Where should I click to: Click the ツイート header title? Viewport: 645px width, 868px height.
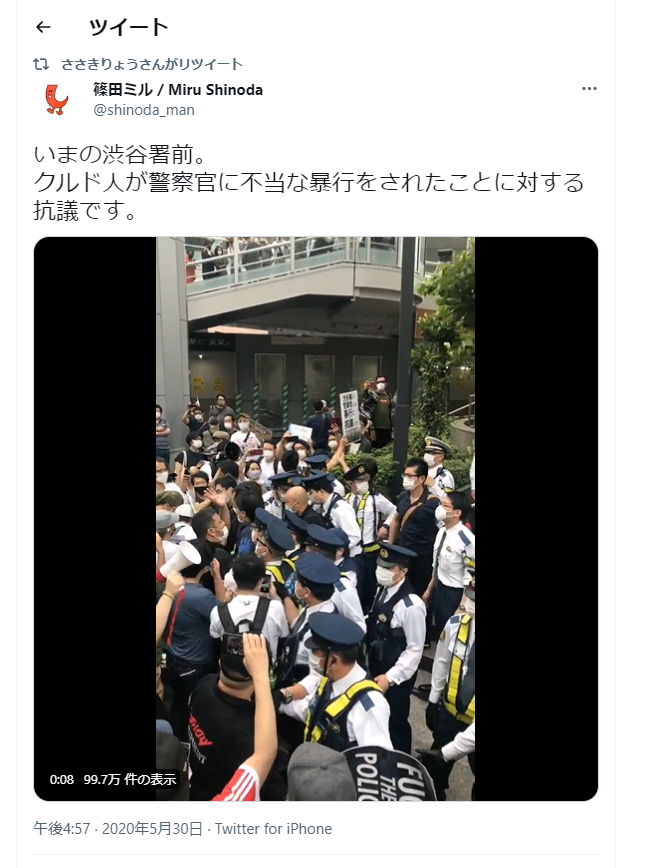tap(128, 27)
